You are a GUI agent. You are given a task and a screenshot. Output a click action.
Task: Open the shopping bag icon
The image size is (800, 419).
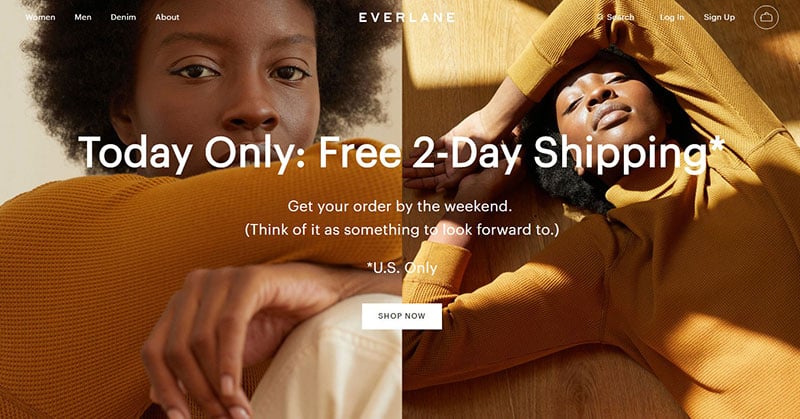pyautogui.click(x=766, y=17)
